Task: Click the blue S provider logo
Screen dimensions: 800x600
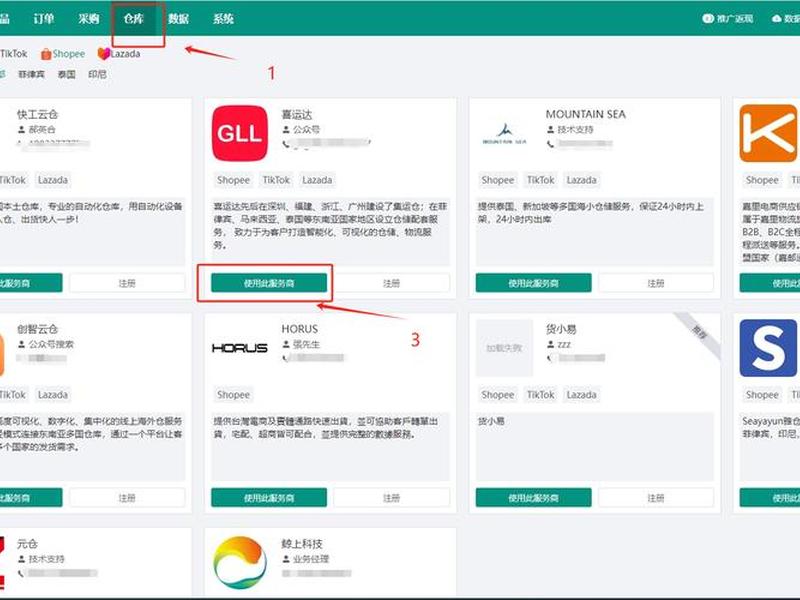Action: point(768,348)
